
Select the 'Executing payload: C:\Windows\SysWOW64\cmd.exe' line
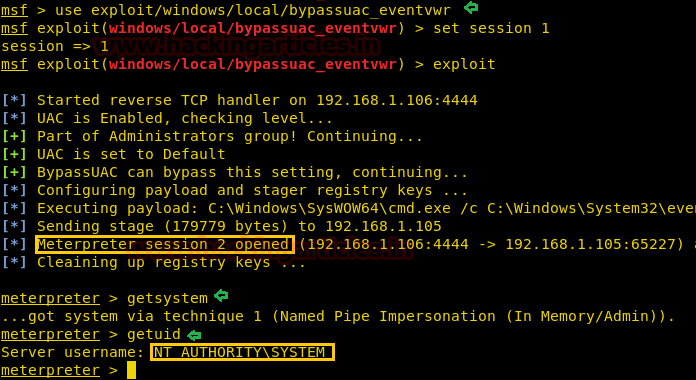pyautogui.click(x=366, y=208)
